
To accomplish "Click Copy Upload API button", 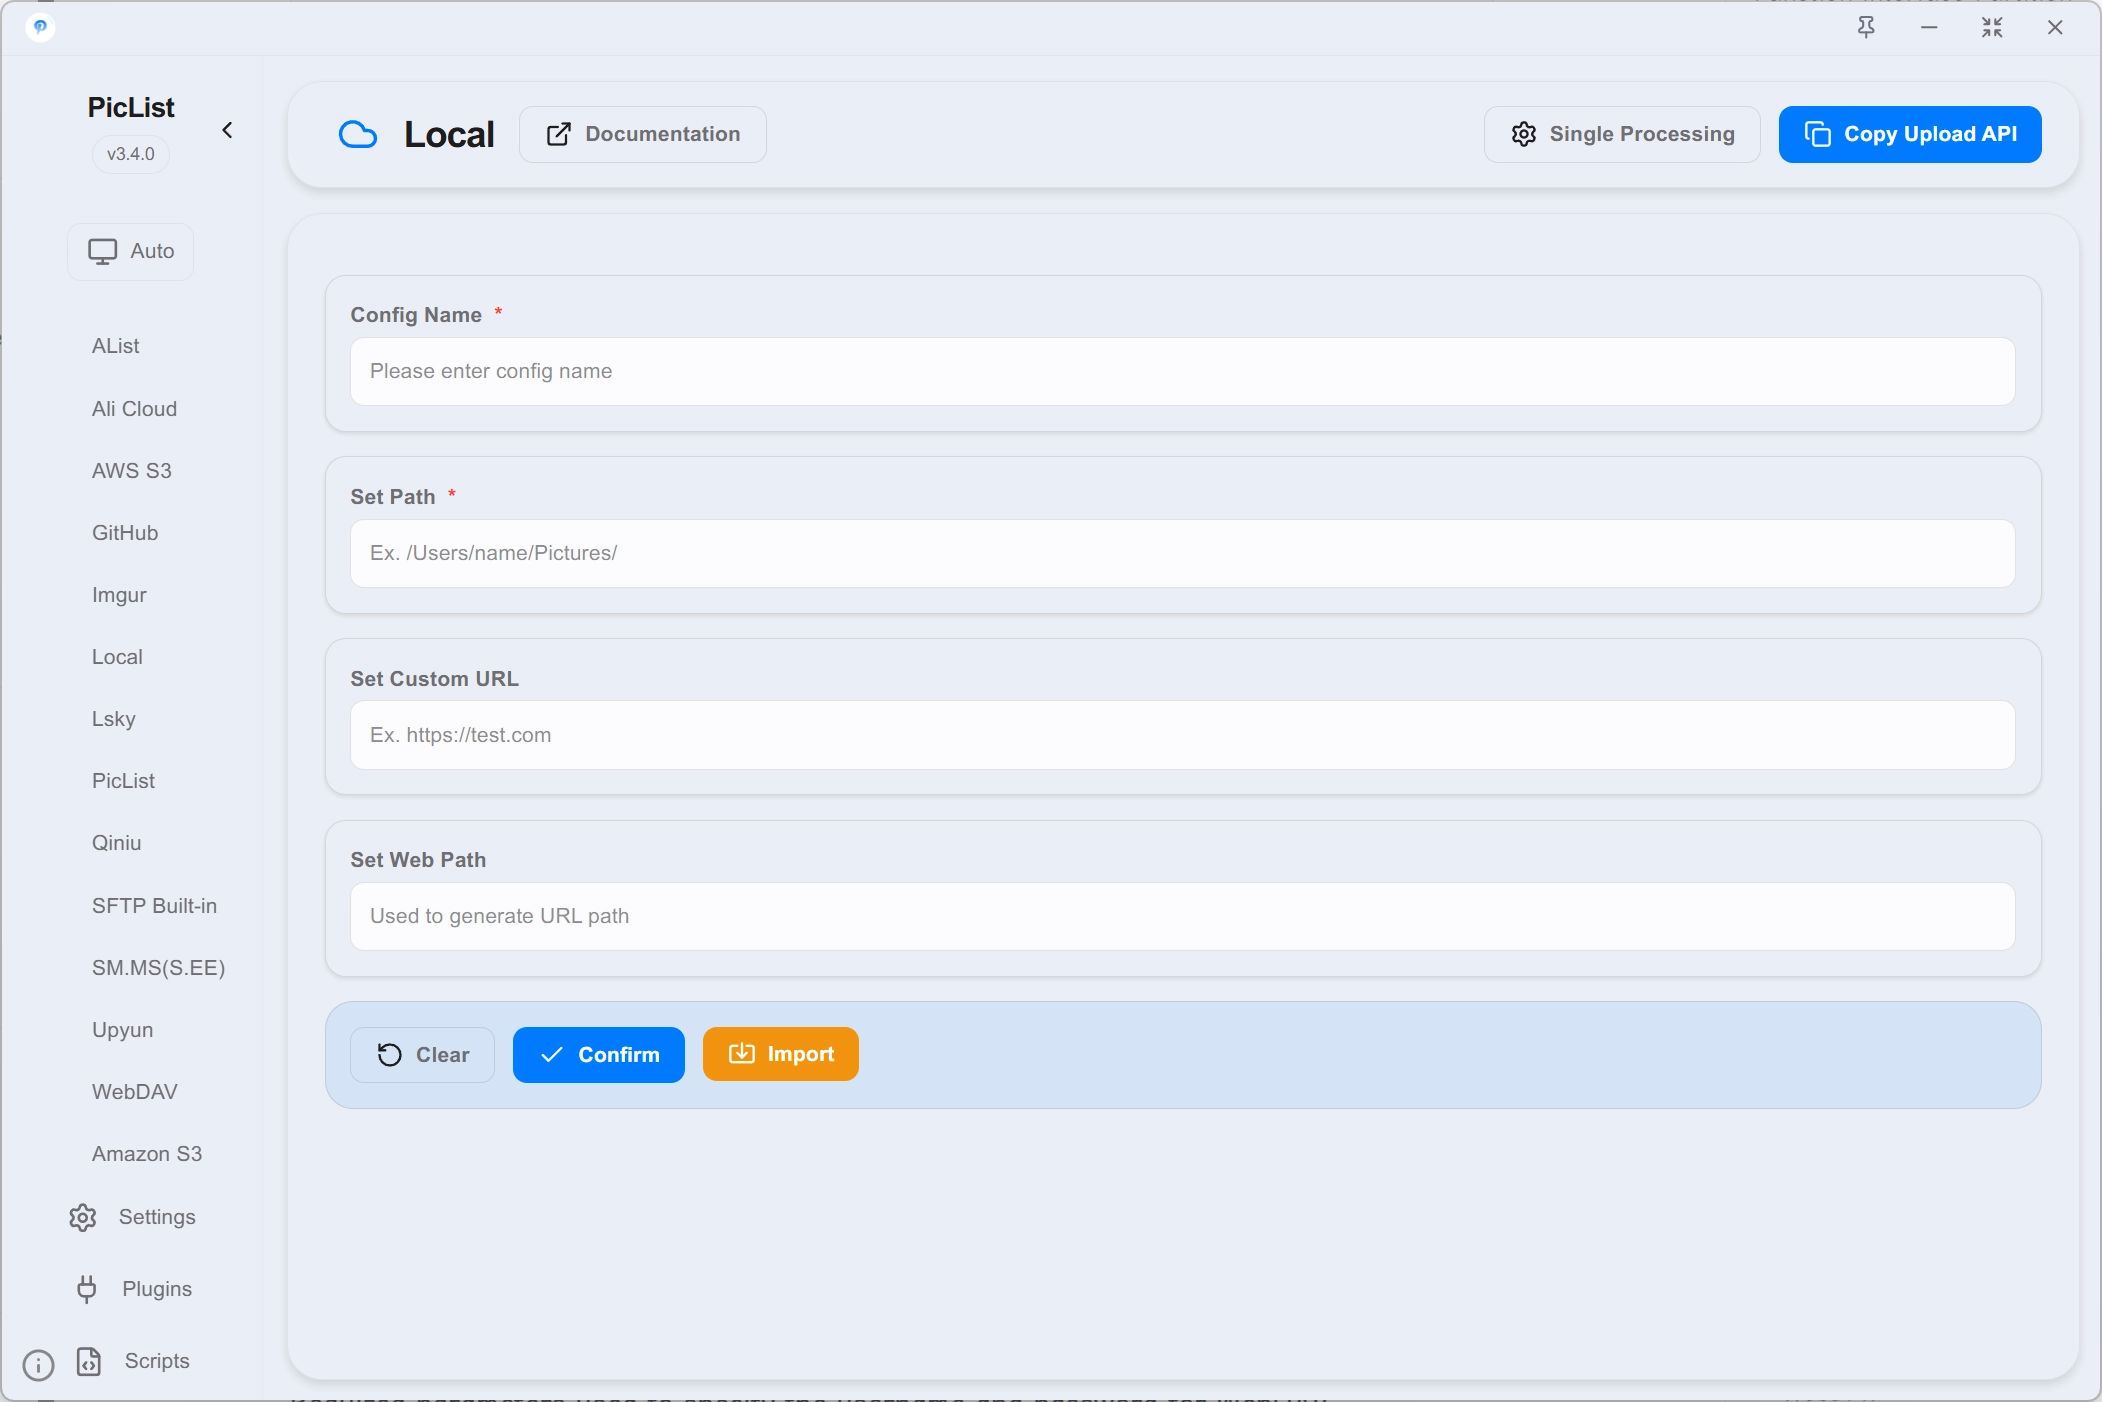I will click(x=1910, y=134).
